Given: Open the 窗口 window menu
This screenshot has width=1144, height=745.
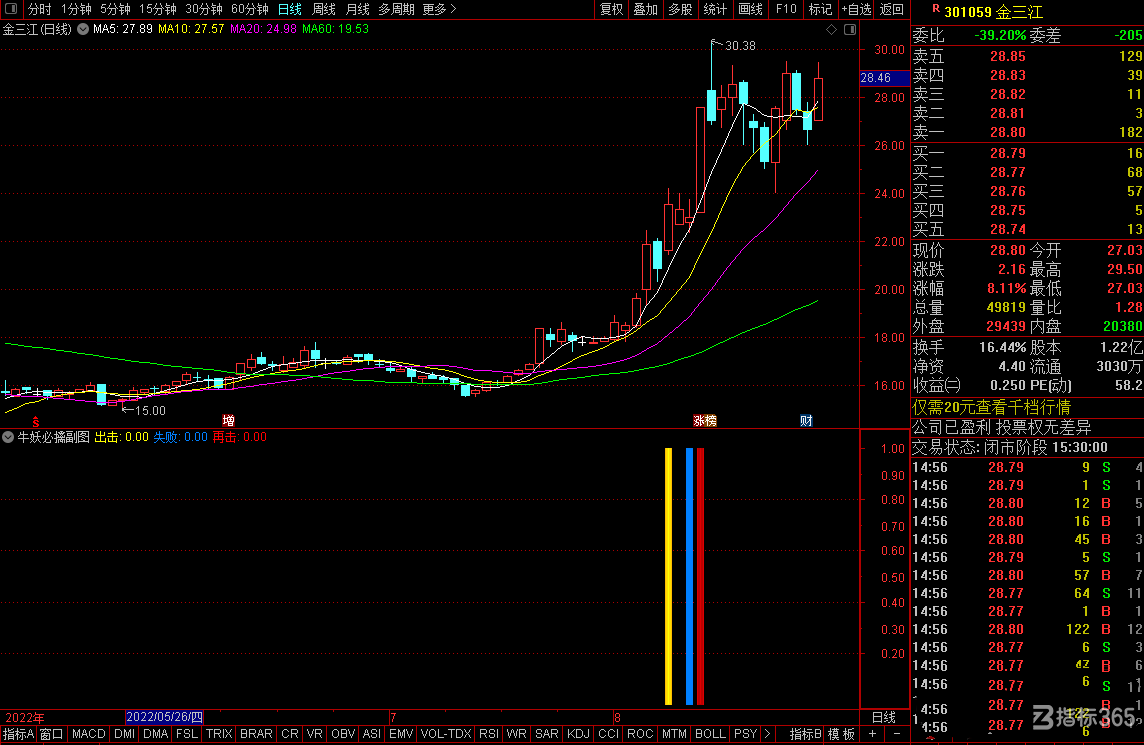Looking at the screenshot, I should click(52, 734).
